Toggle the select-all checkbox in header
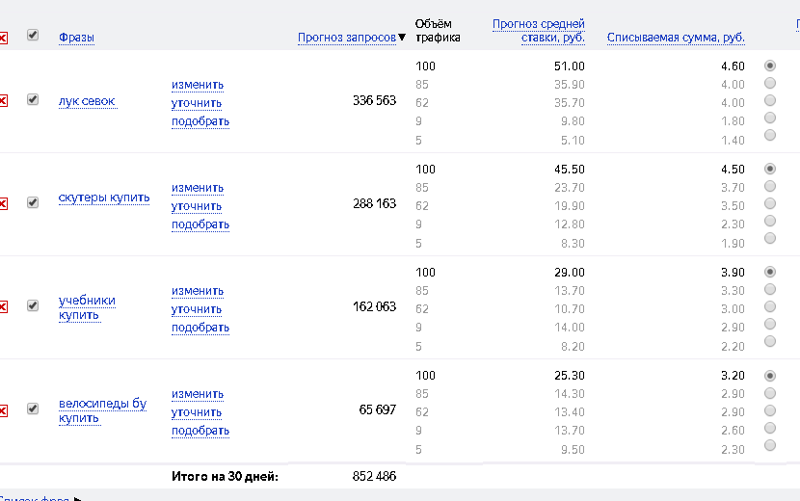The height and width of the screenshot is (501, 800). pyautogui.click(x=33, y=35)
